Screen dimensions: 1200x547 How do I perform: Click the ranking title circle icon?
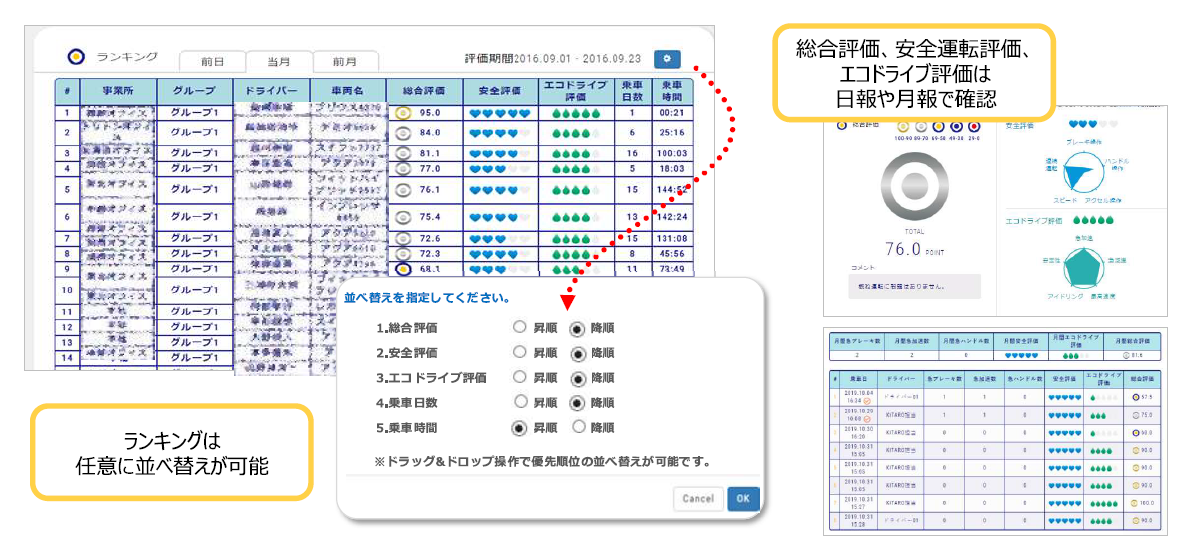(x=74, y=57)
